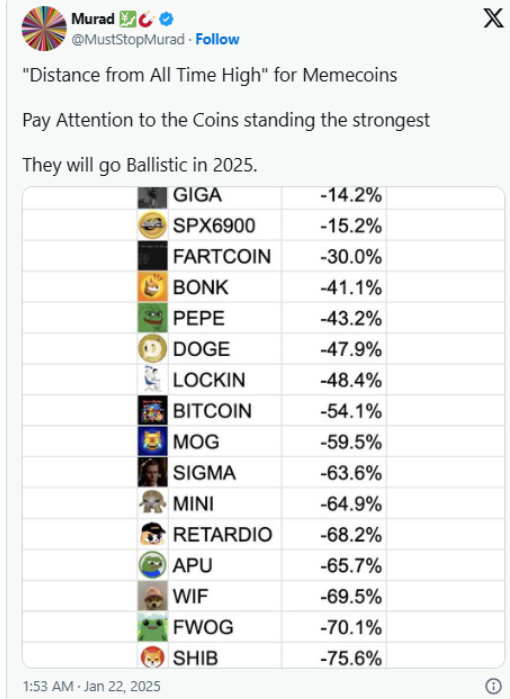510x699 pixels.
Task: Click the SPX6900 coin icon
Action: pyautogui.click(x=152, y=225)
